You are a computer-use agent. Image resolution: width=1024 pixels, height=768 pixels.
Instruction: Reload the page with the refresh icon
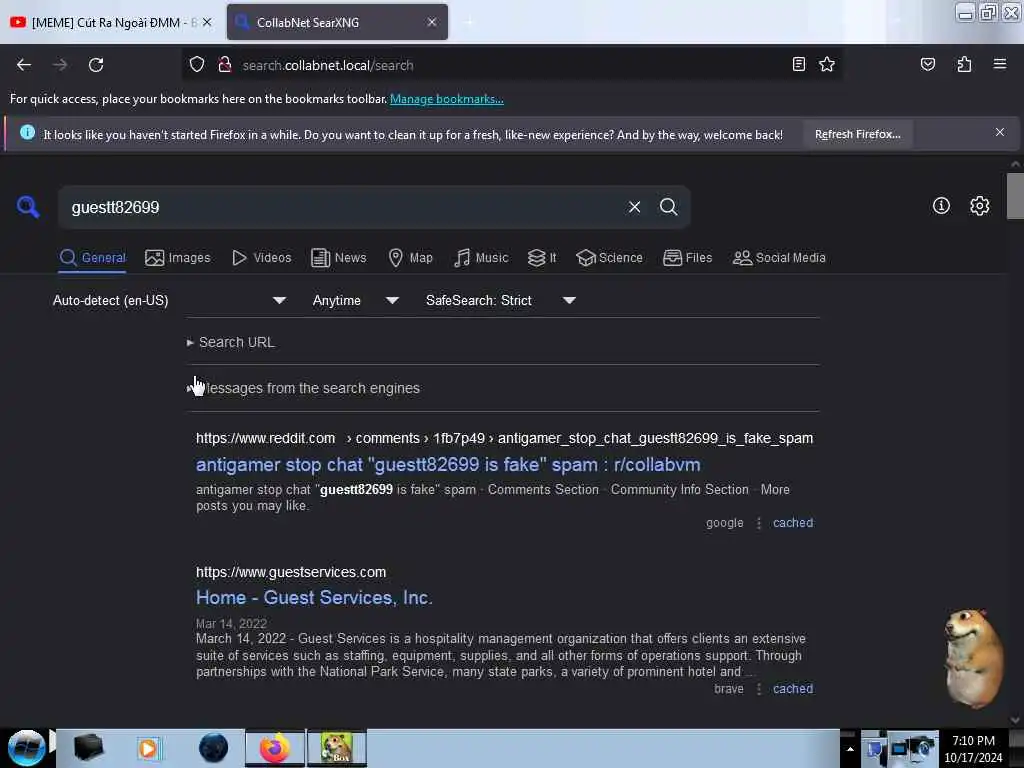point(96,65)
